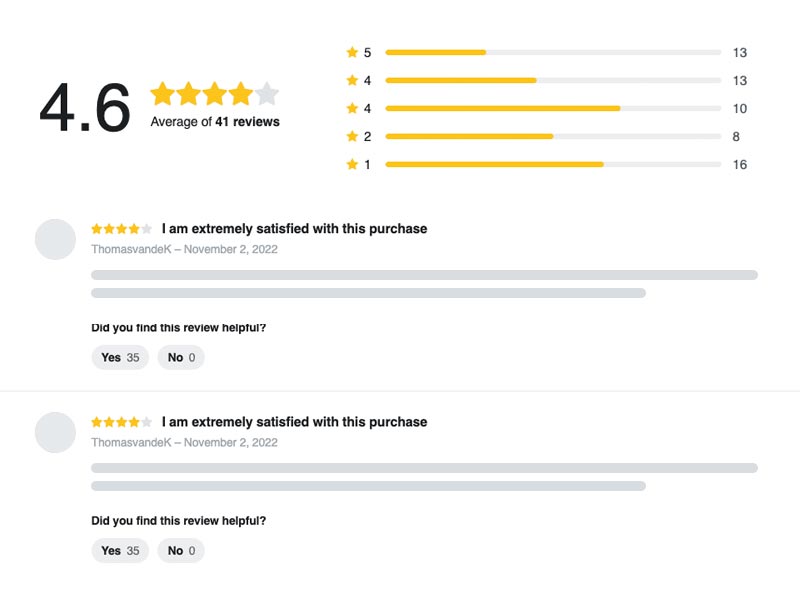800x600 pixels.
Task: Click the second review's small star rating
Action: (121, 422)
